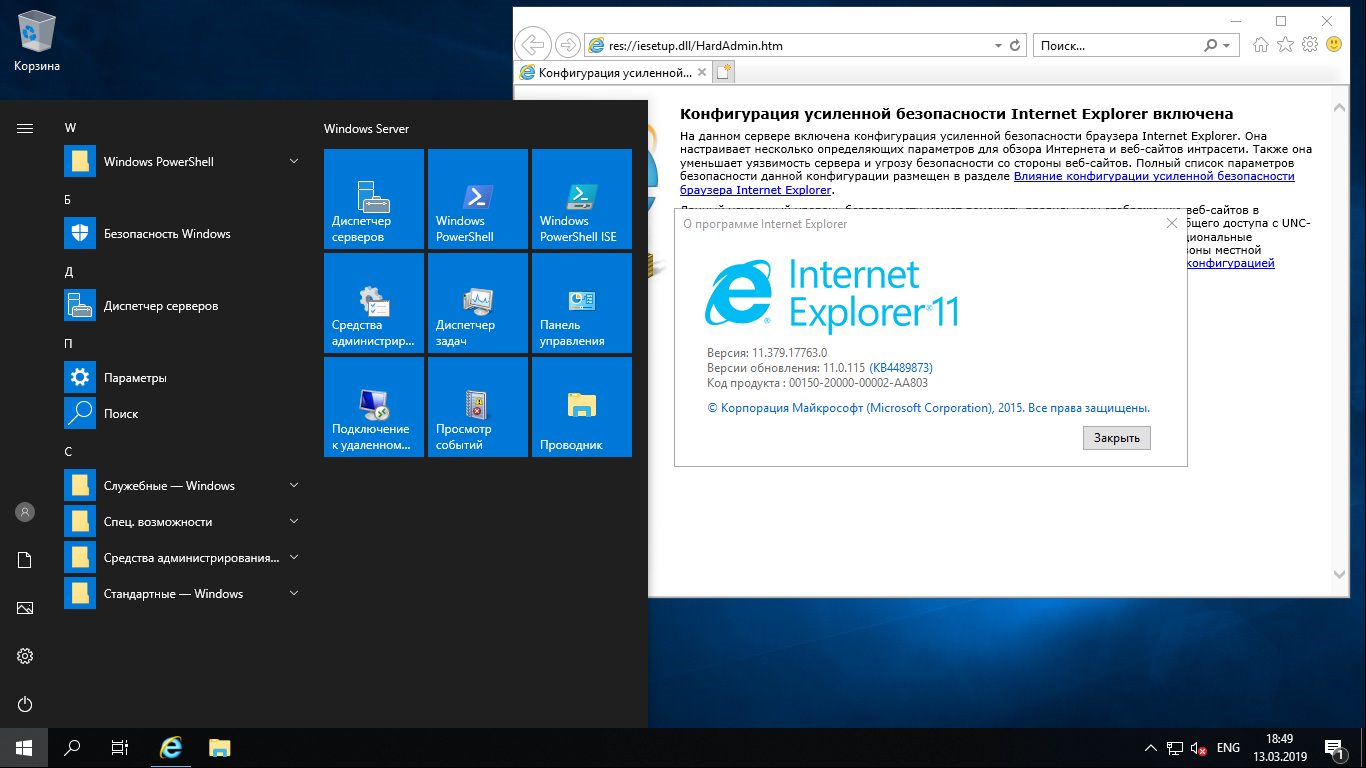Viewport: 1366px width, 768px height.
Task: Open the Панель управления tile
Action: [x=582, y=303]
